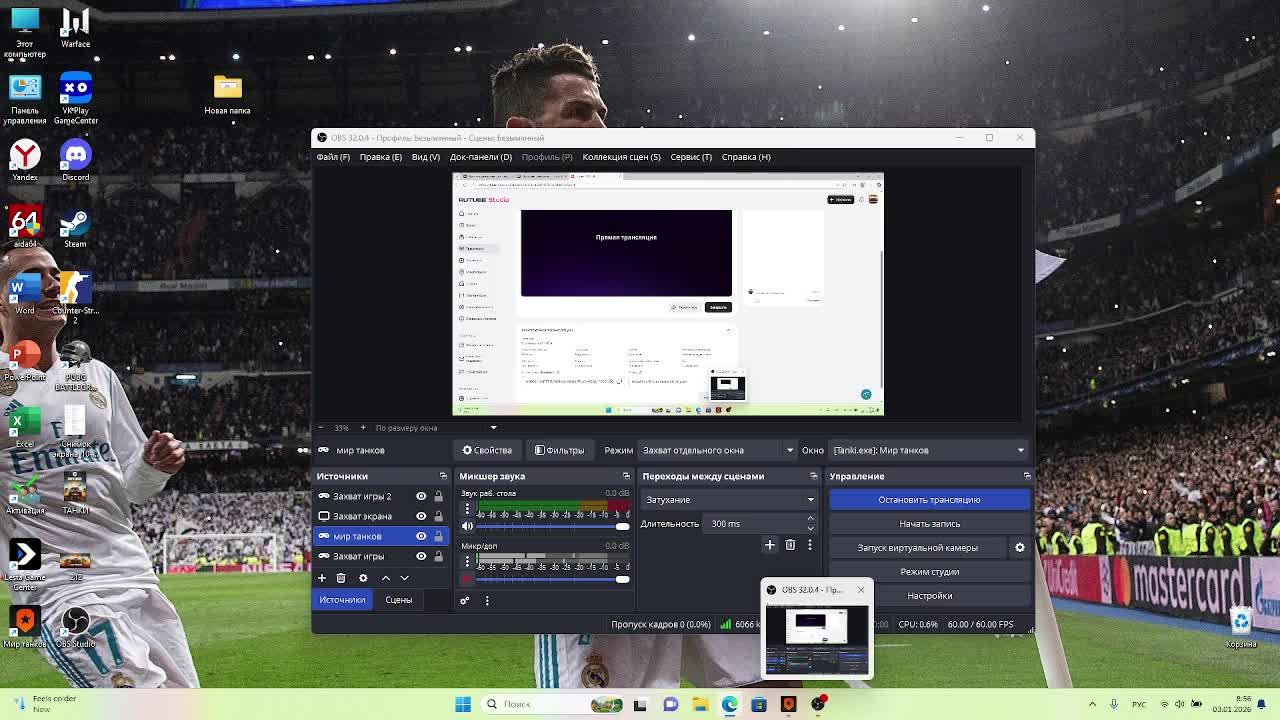This screenshot has height=720, width=1280.
Task: Move selected source up
Action: point(386,578)
